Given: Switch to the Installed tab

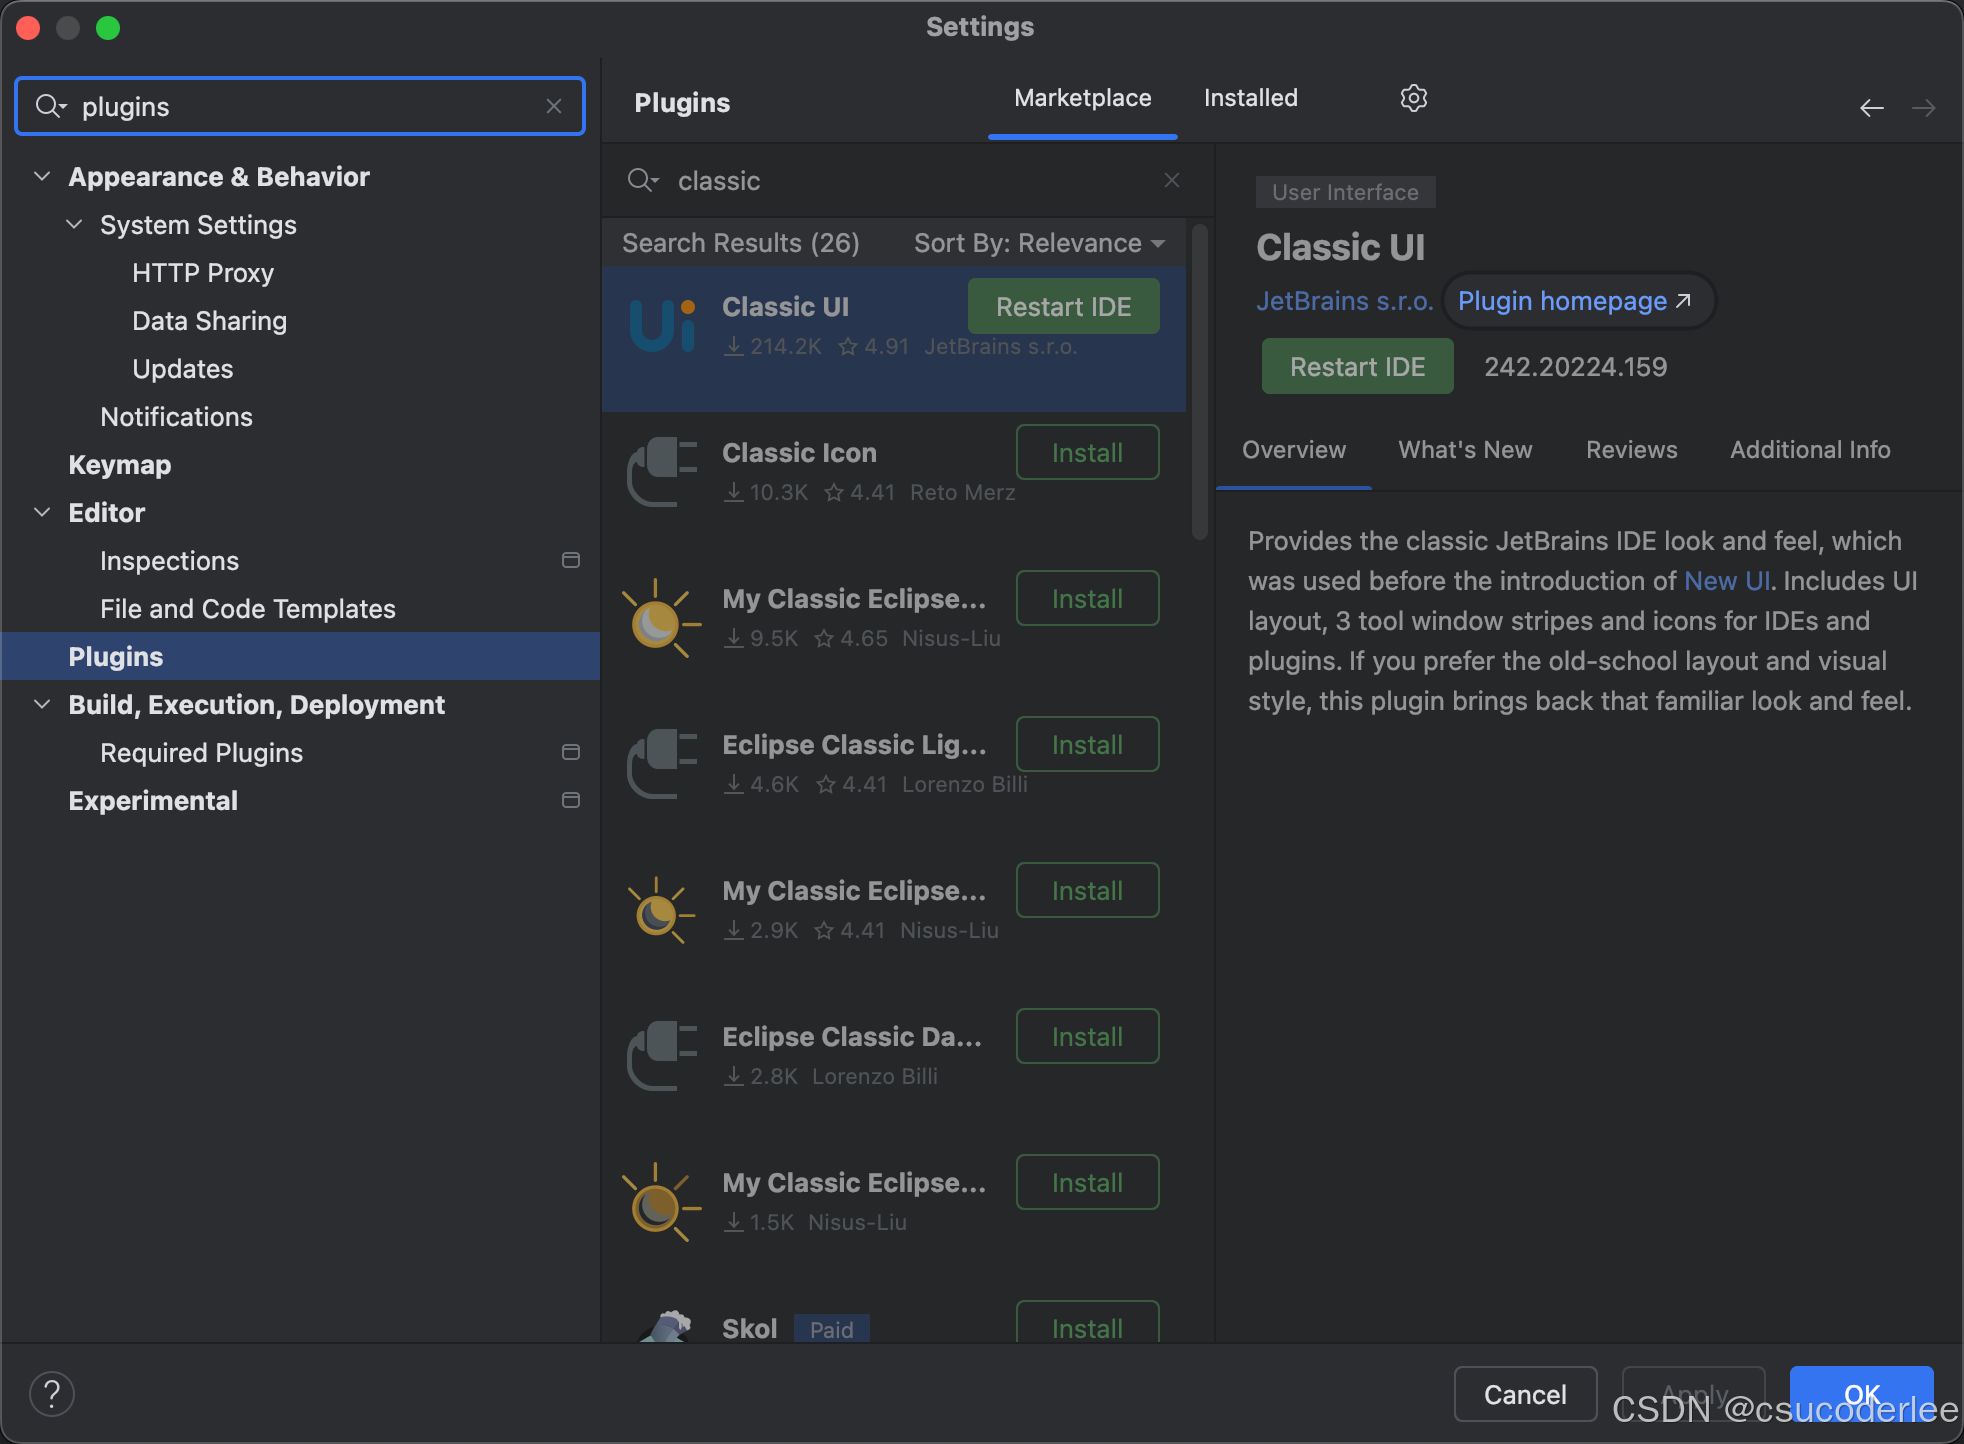Looking at the screenshot, I should 1250,98.
